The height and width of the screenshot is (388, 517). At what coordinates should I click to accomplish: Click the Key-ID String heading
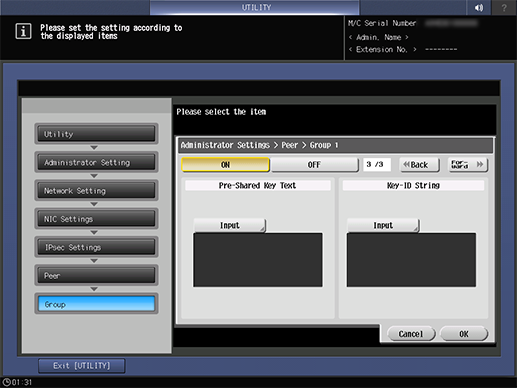coord(413,185)
